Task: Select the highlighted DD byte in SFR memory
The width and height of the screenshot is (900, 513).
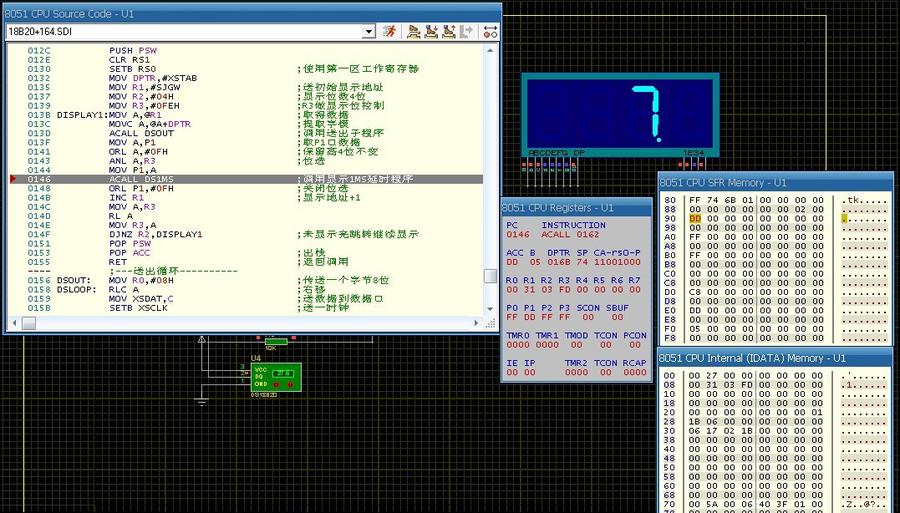Action: click(695, 217)
